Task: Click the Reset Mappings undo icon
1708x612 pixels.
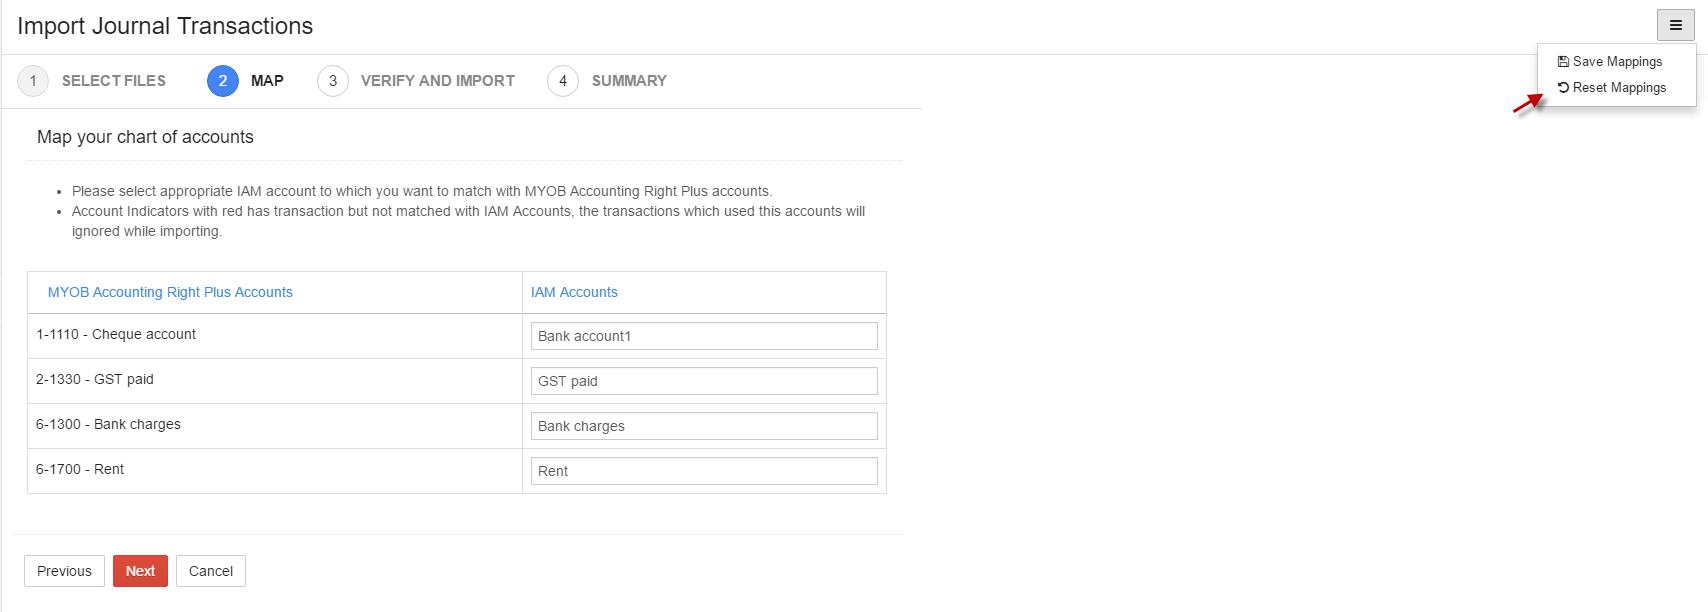Action: [x=1563, y=88]
